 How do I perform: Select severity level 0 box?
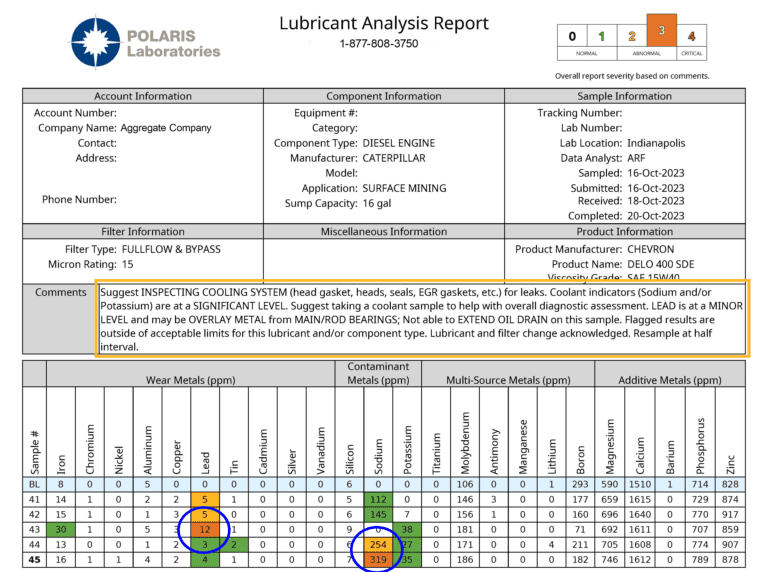[572, 36]
